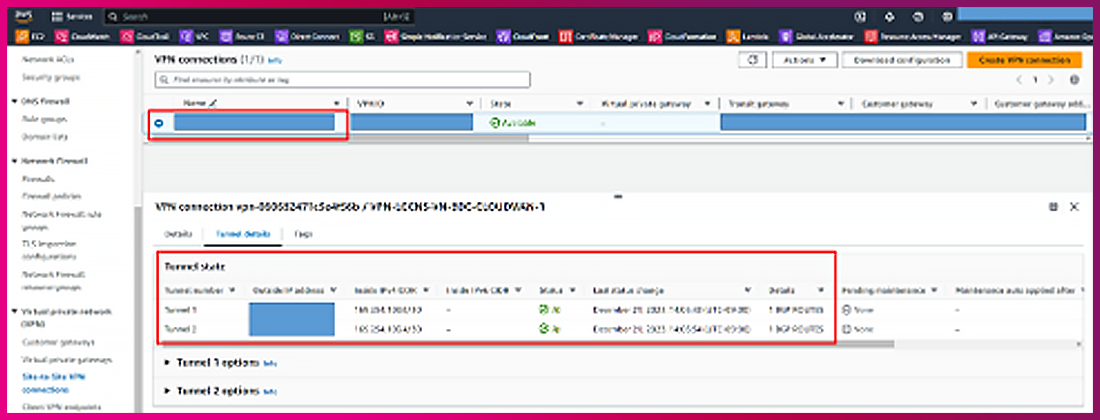
Task: Collapse the Network Firewall sidebar section
Action: pos(13,160)
